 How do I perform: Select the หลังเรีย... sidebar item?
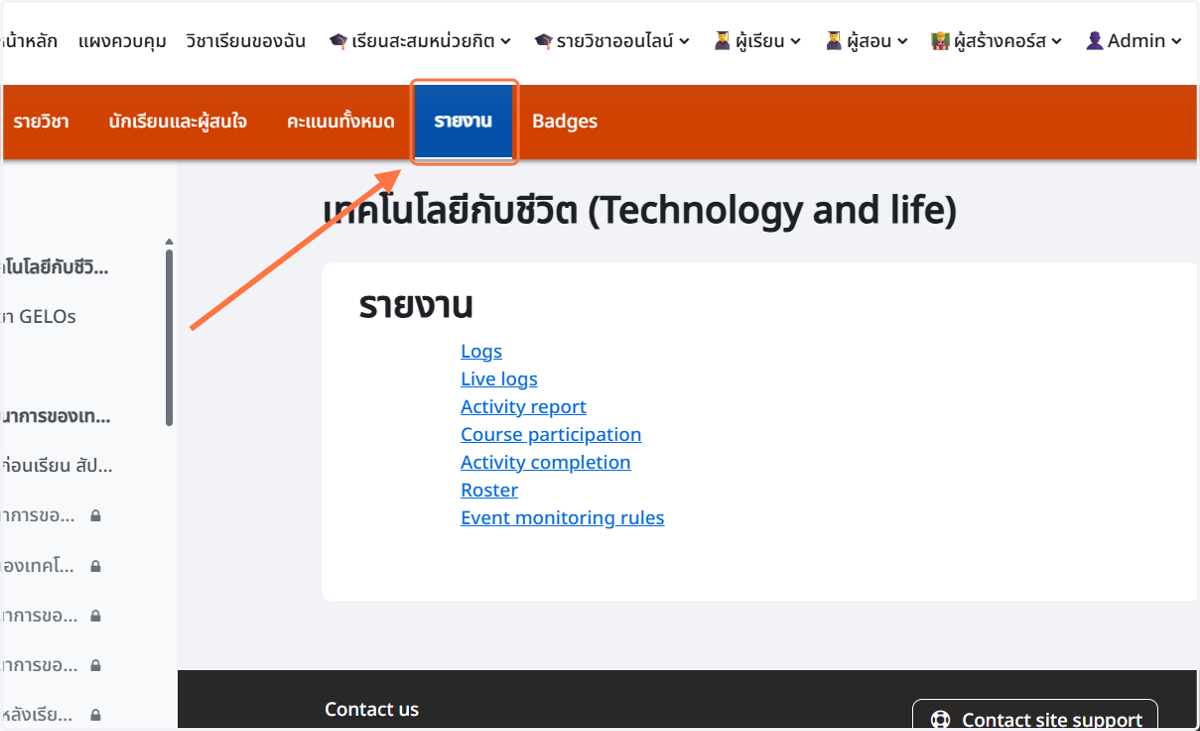click(x=38, y=715)
